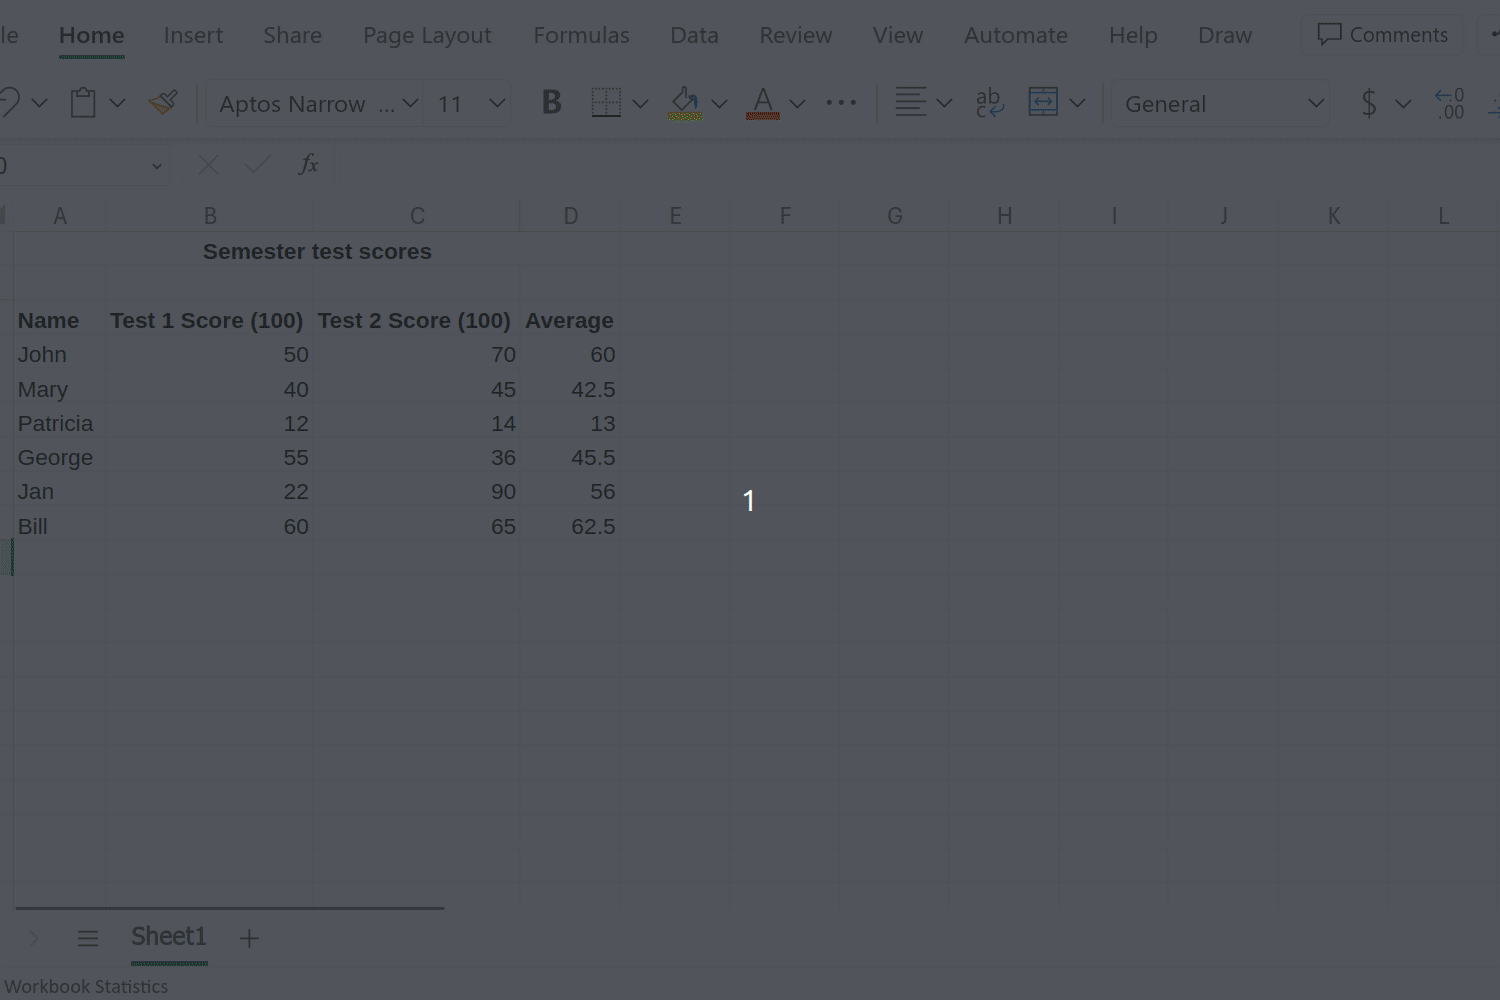
Task: Click the Merge cells icon
Action: [x=1043, y=102]
